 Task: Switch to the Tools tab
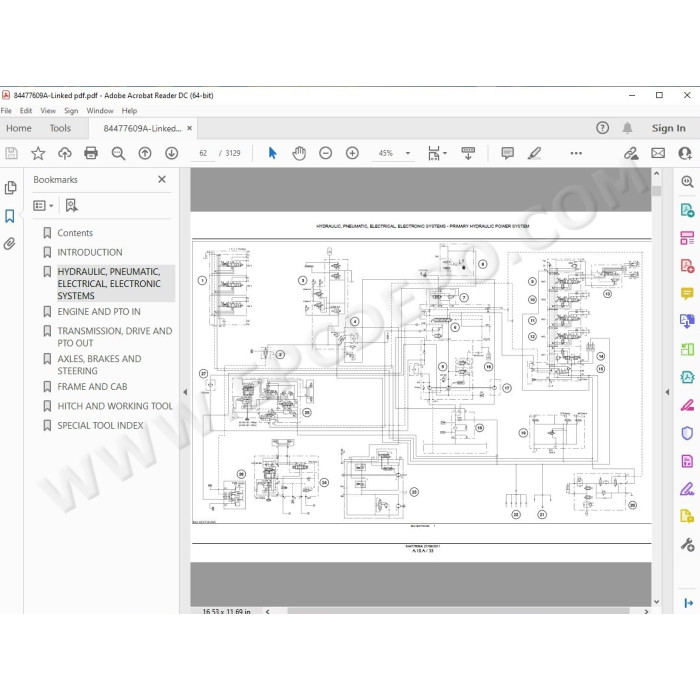[60, 128]
